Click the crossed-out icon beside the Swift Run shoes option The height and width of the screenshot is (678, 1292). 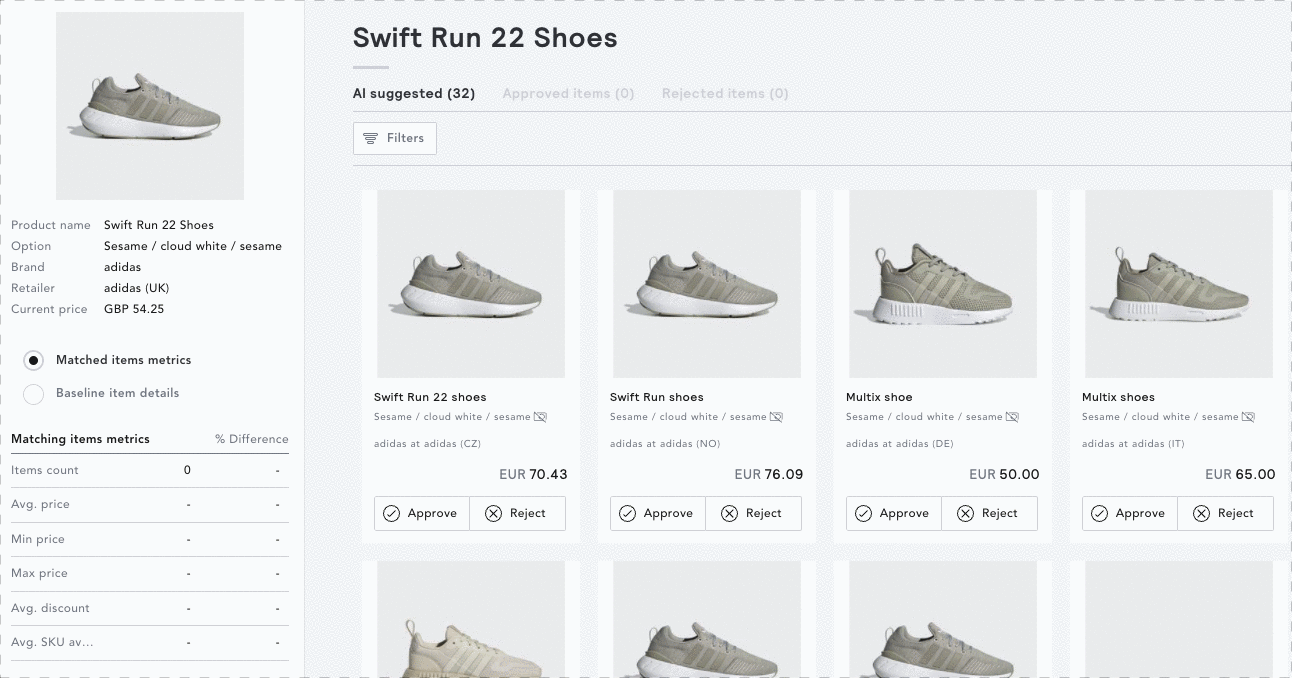click(776, 417)
